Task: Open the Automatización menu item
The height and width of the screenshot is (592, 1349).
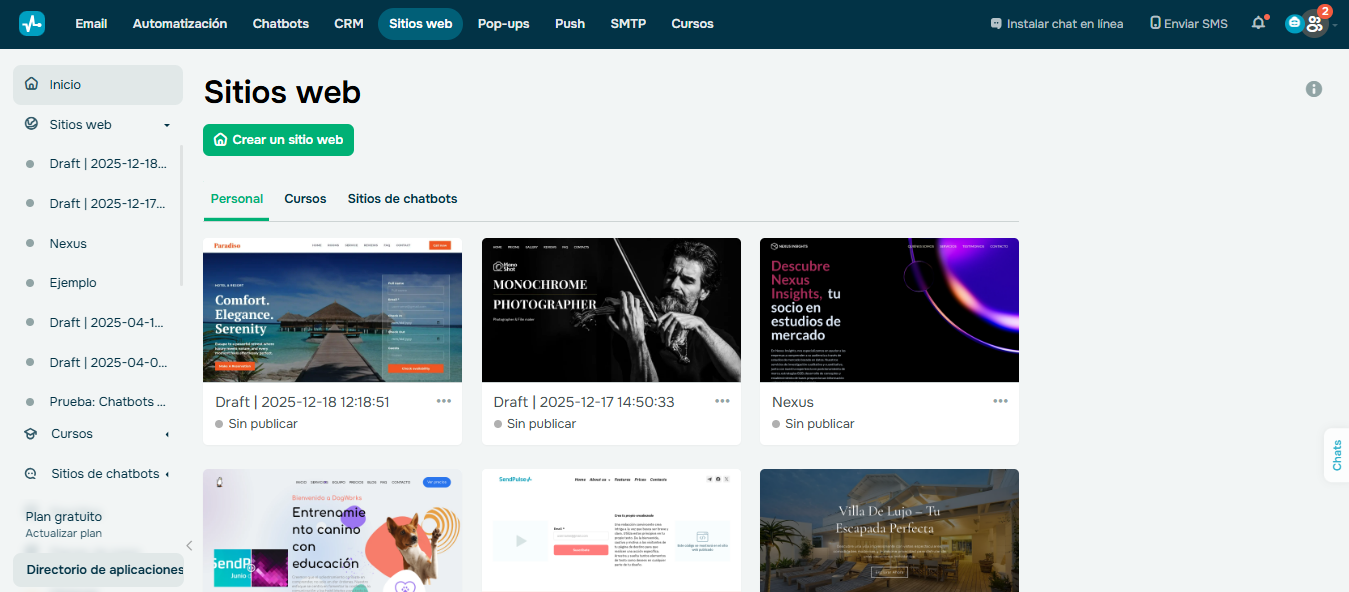Action: (179, 23)
